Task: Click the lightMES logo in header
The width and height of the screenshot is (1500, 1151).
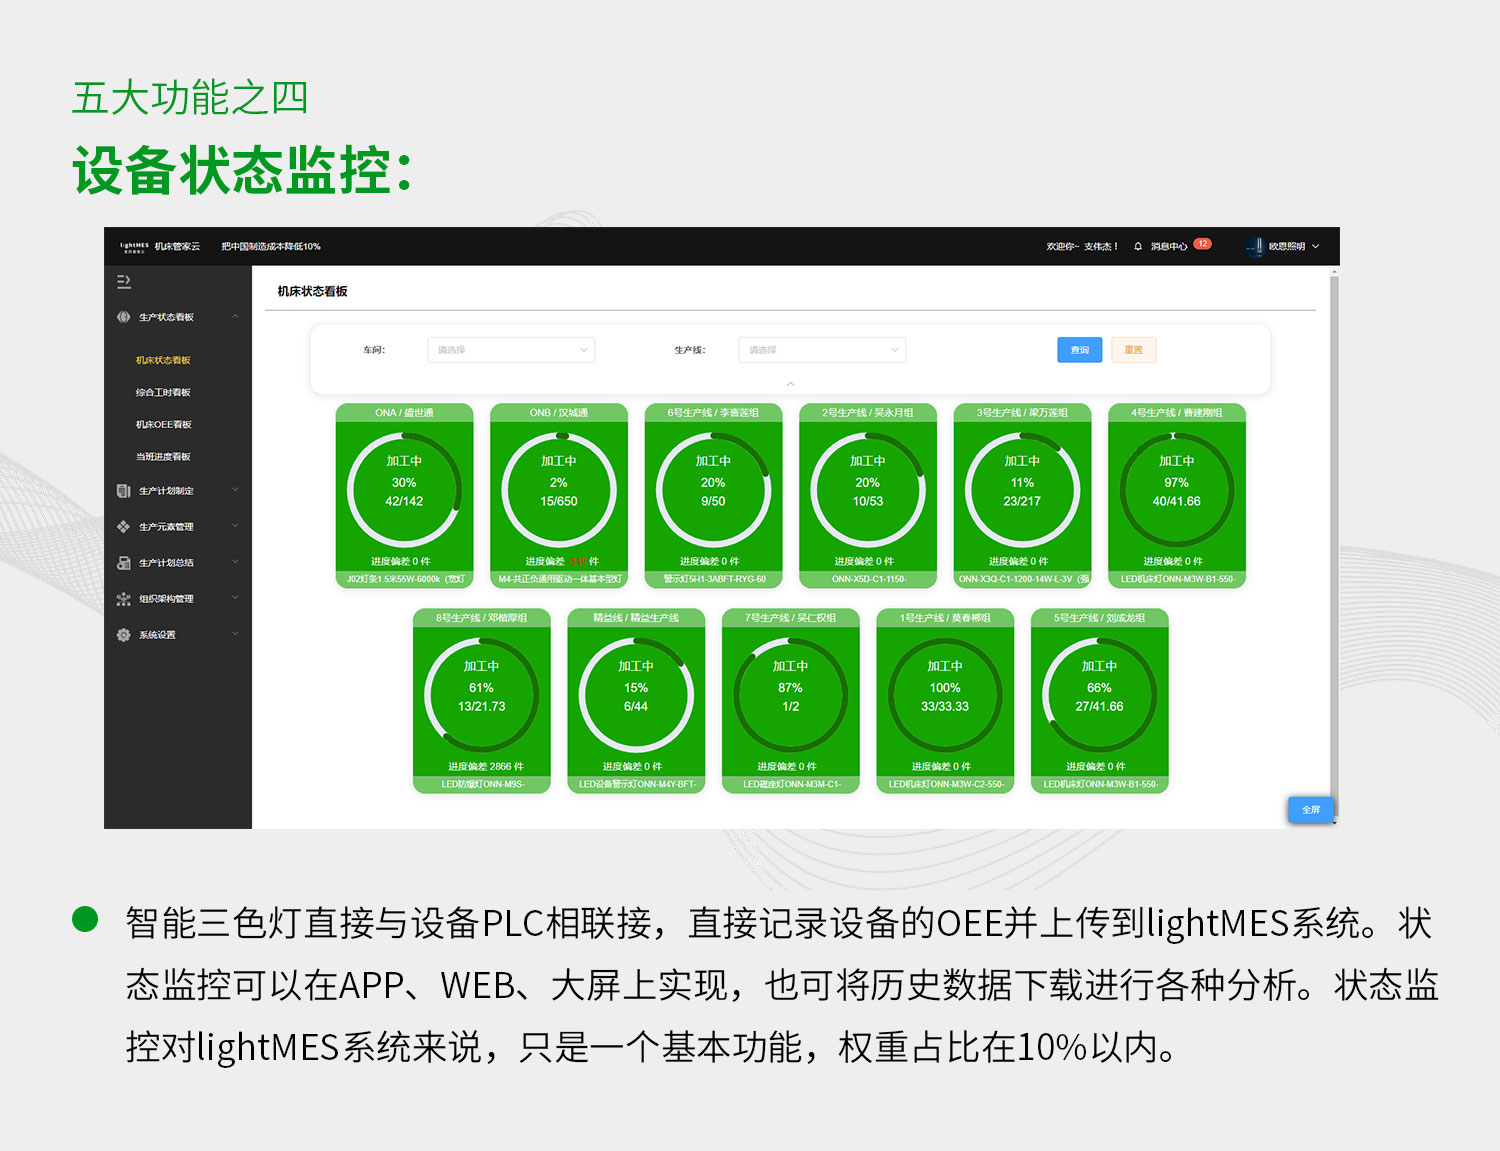Action: coord(134,246)
